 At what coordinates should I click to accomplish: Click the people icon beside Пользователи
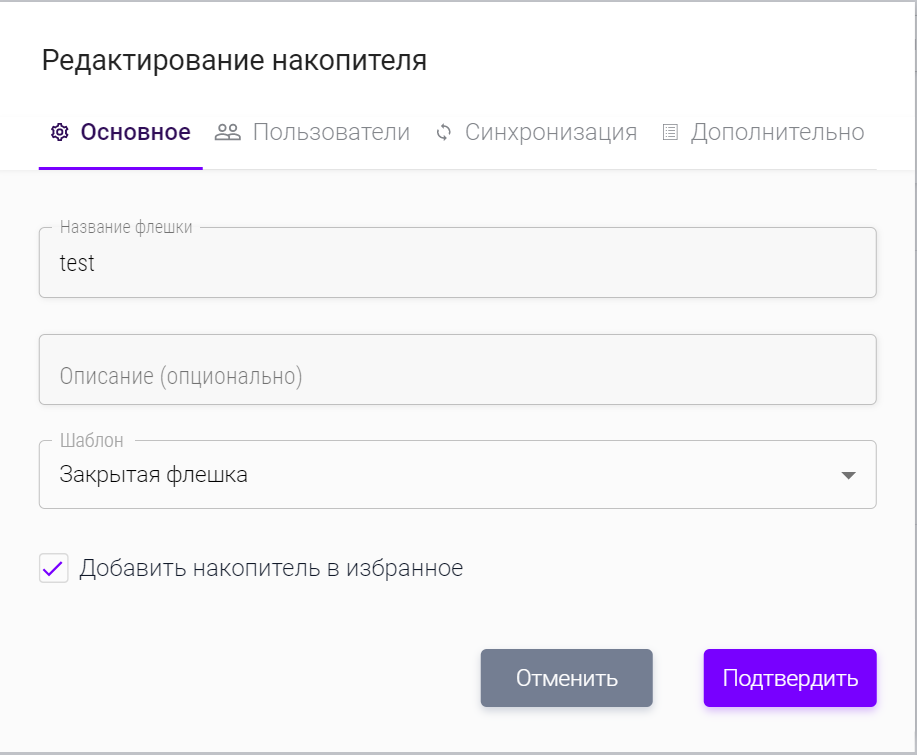[228, 132]
